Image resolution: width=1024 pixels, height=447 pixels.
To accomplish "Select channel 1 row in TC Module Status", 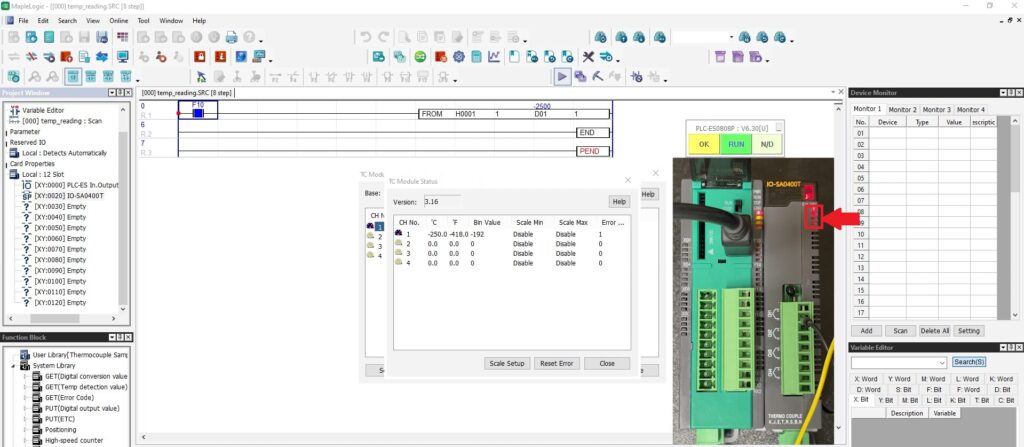I will click(511, 234).
